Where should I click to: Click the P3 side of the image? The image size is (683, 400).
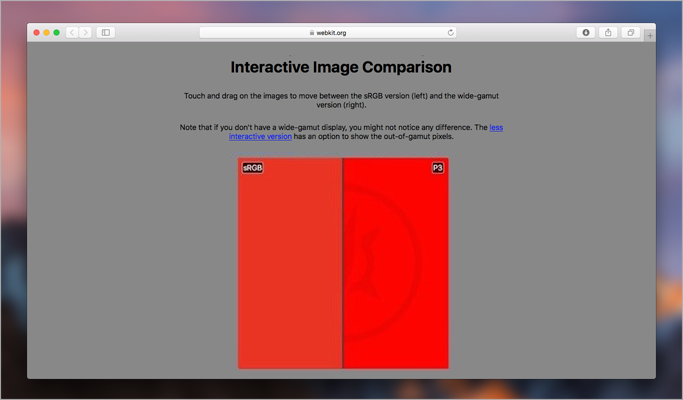pos(396,263)
